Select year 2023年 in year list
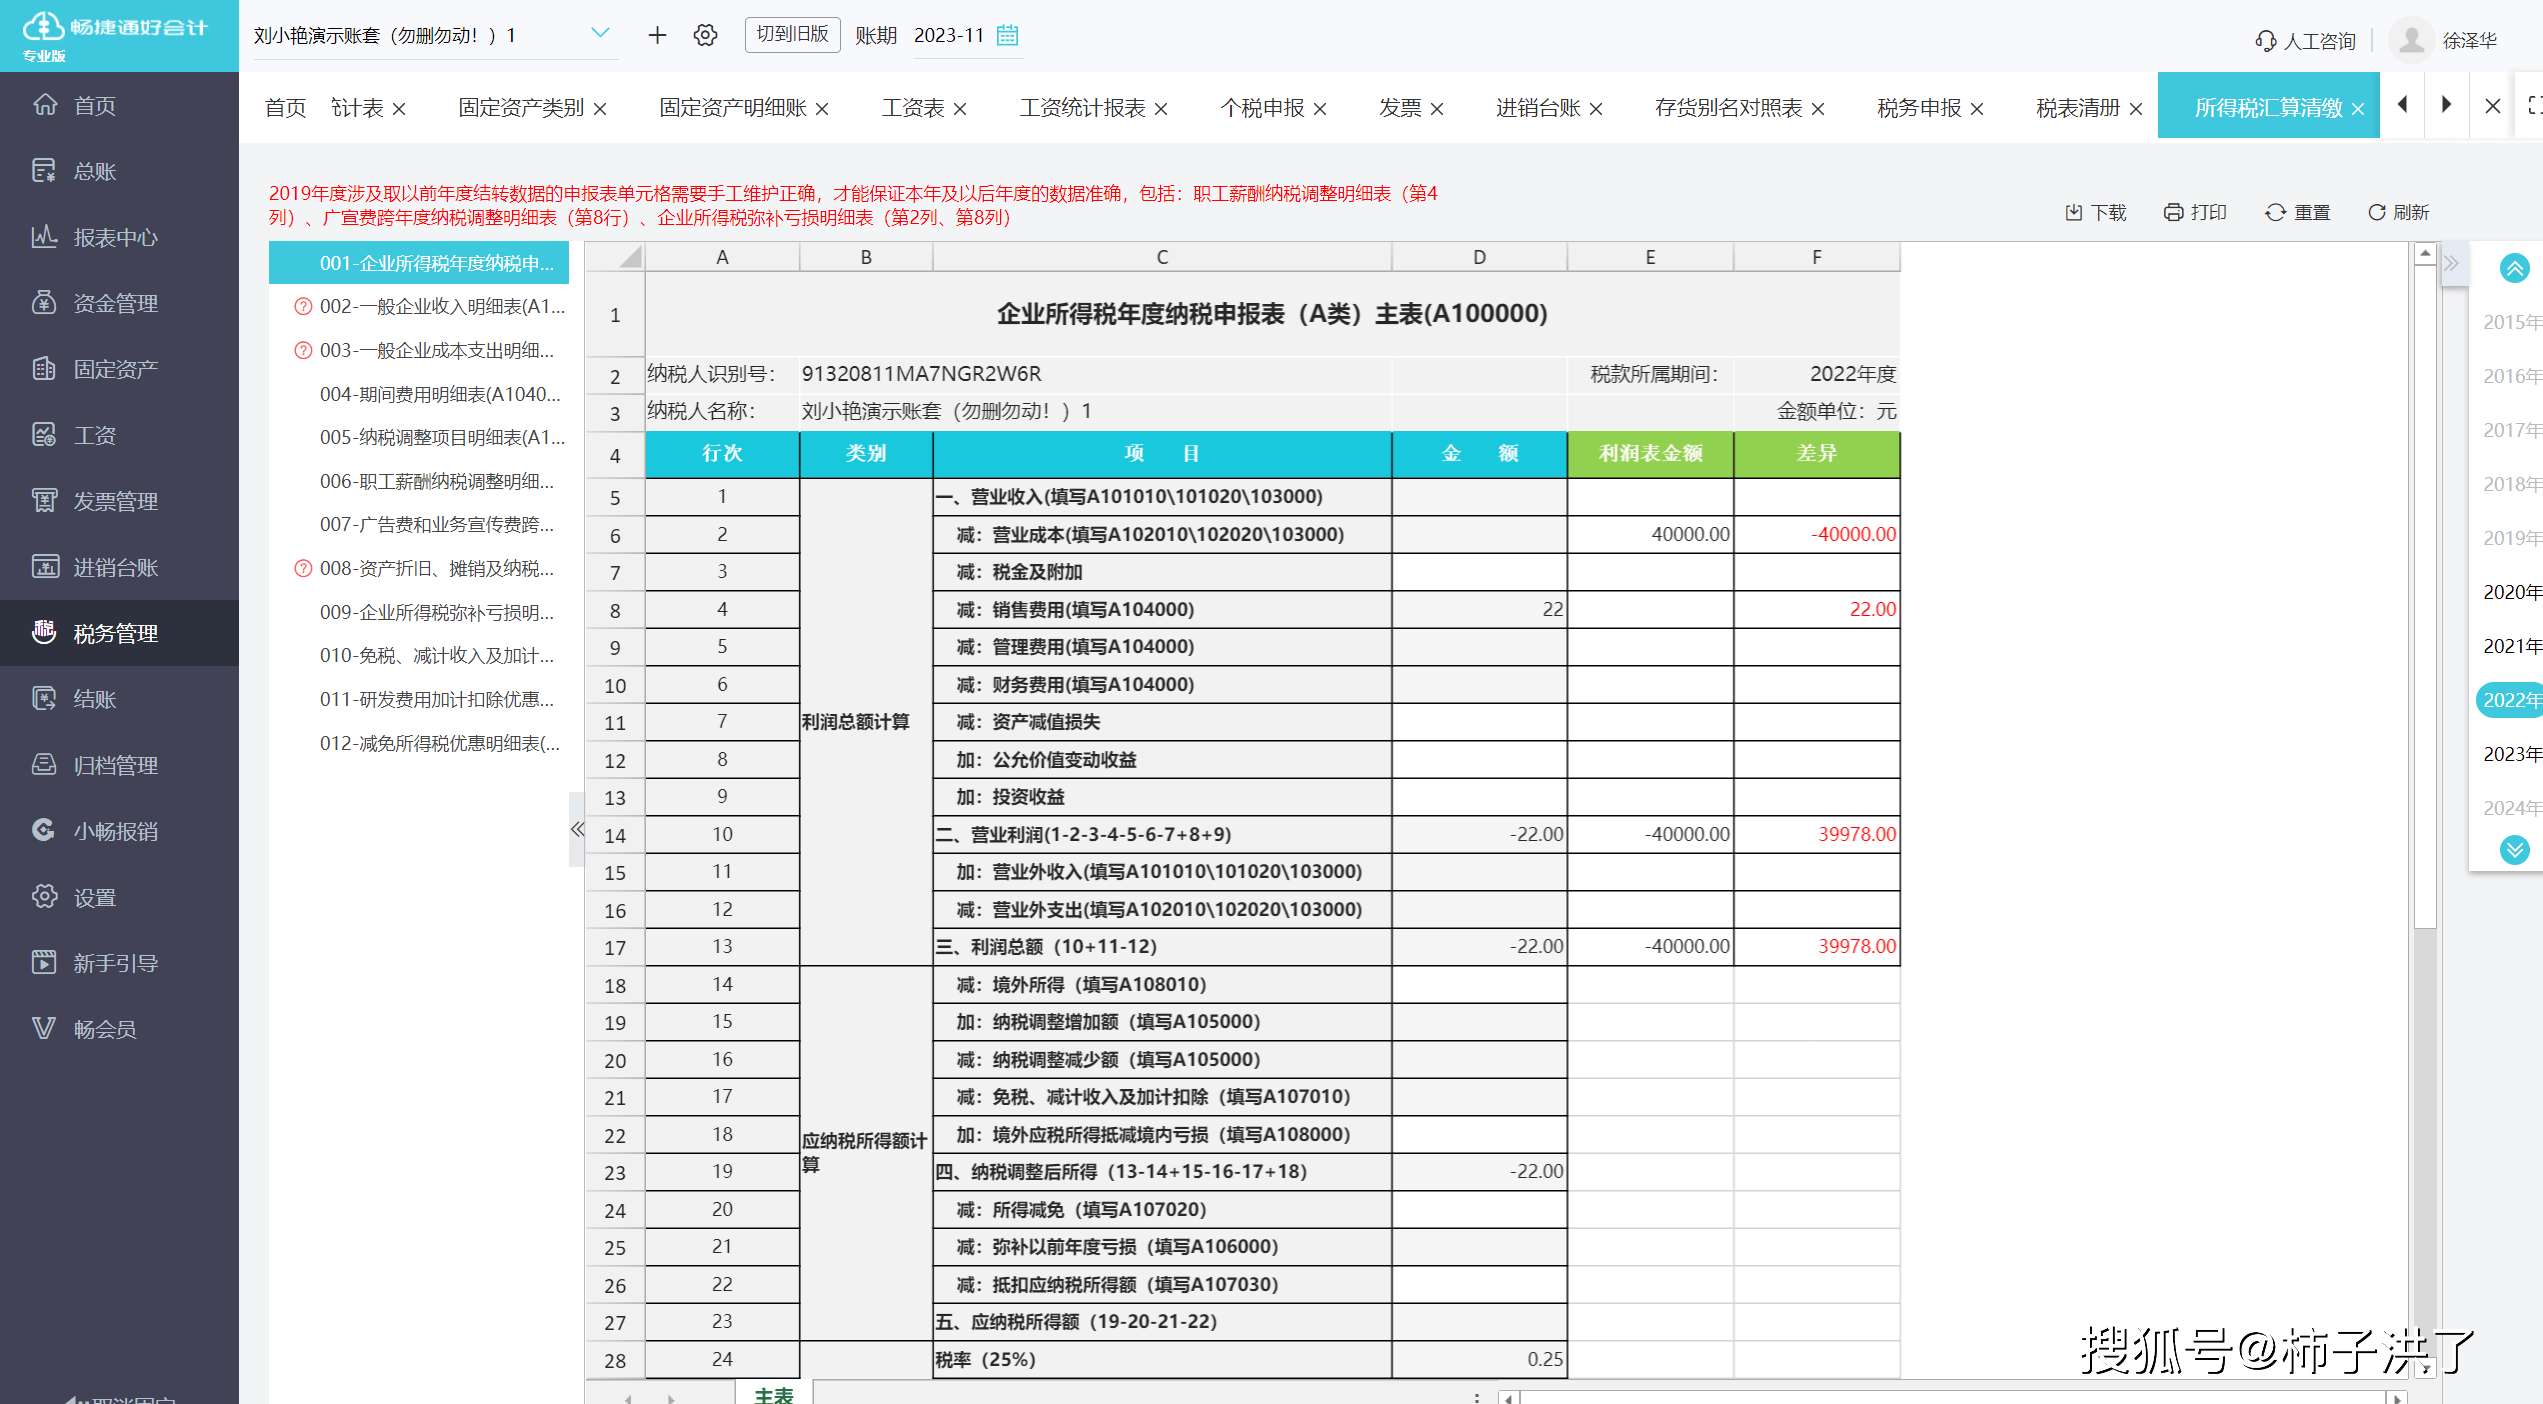 click(x=2511, y=754)
